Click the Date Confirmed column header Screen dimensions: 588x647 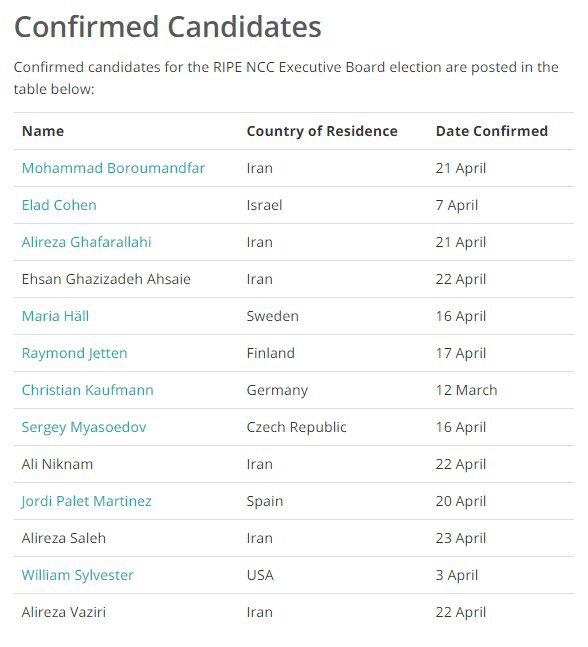click(x=492, y=131)
